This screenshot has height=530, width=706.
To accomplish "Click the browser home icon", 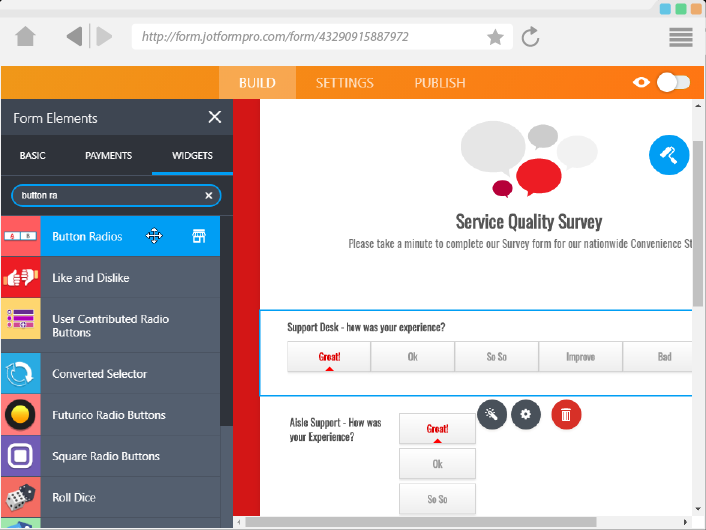I will tap(26, 37).
